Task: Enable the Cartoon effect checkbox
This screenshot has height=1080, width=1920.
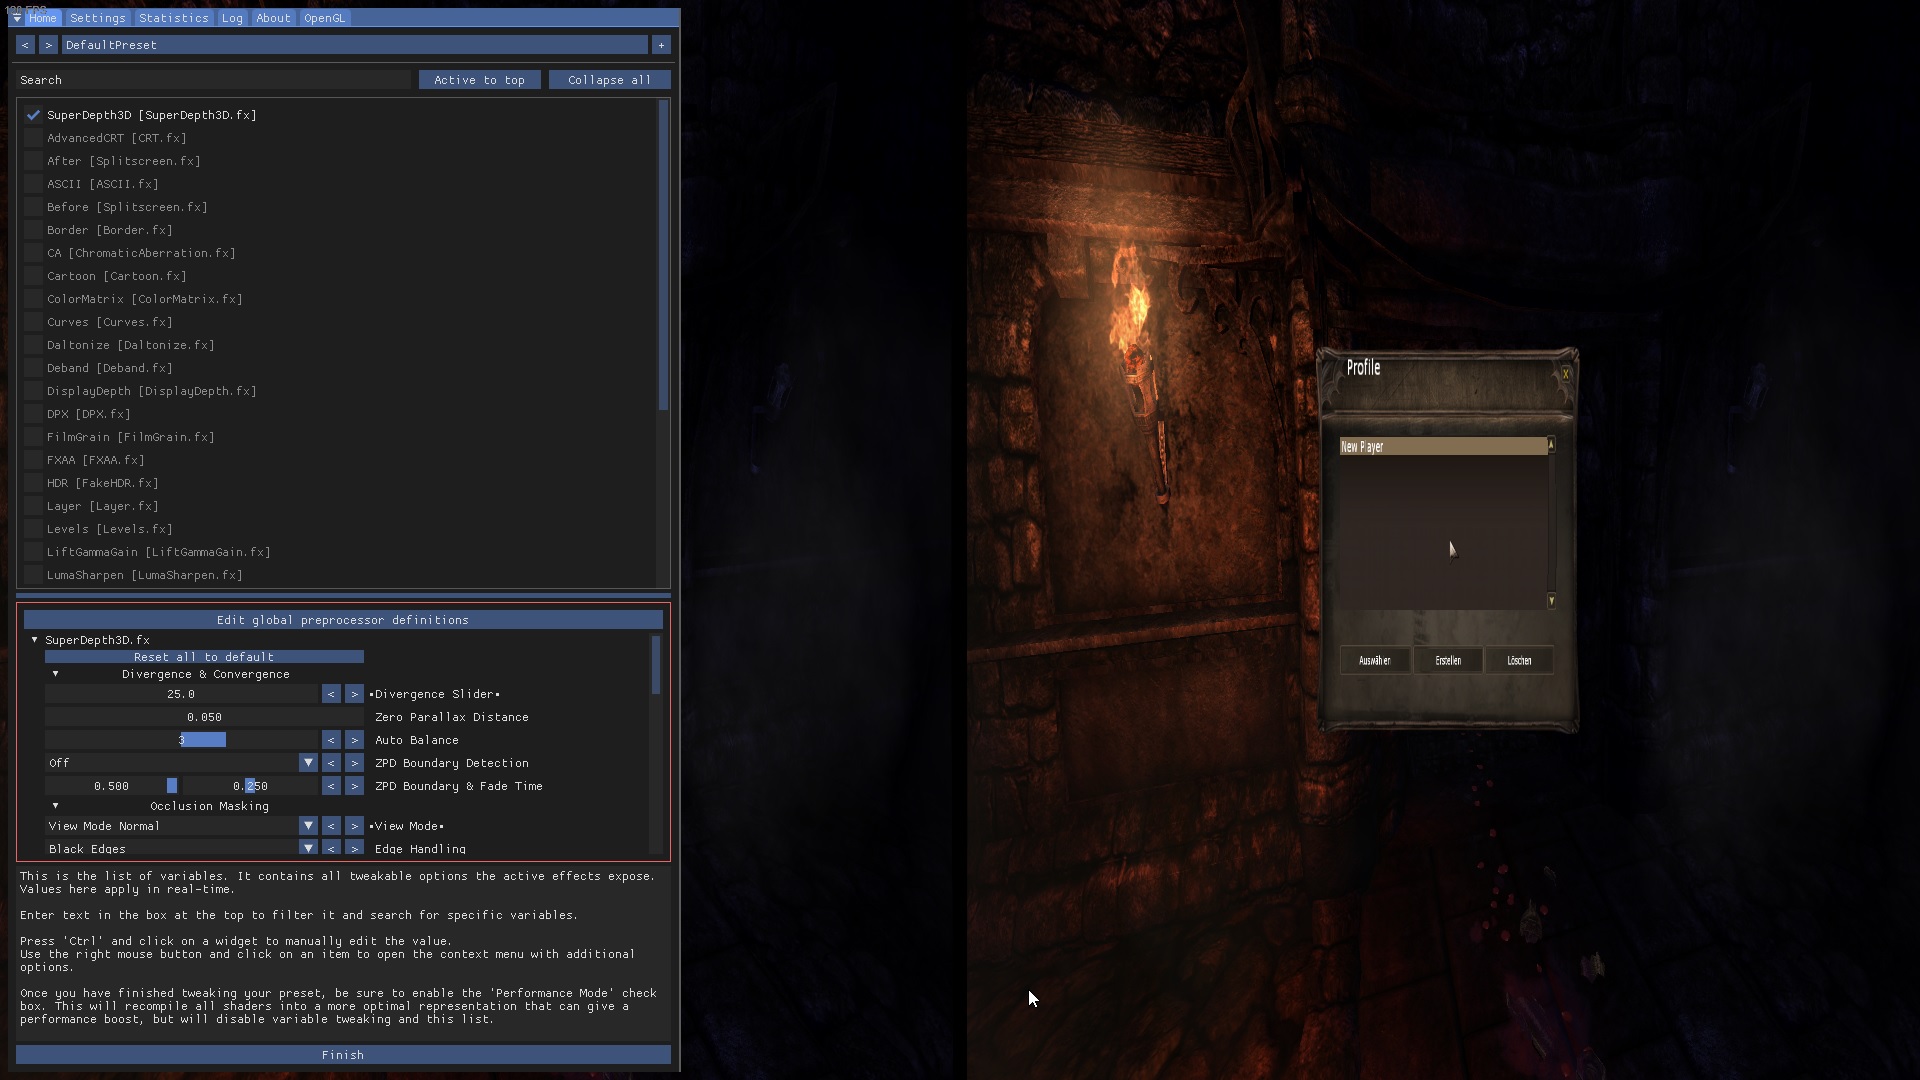Action: coord(34,276)
